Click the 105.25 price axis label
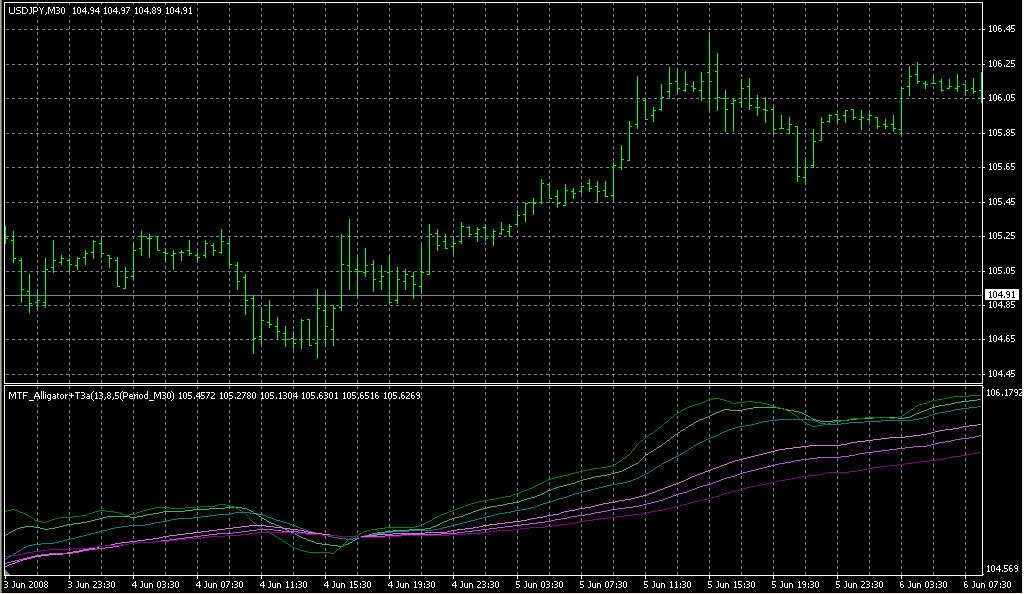Screen dimensions: 1024x594 click(1001, 236)
